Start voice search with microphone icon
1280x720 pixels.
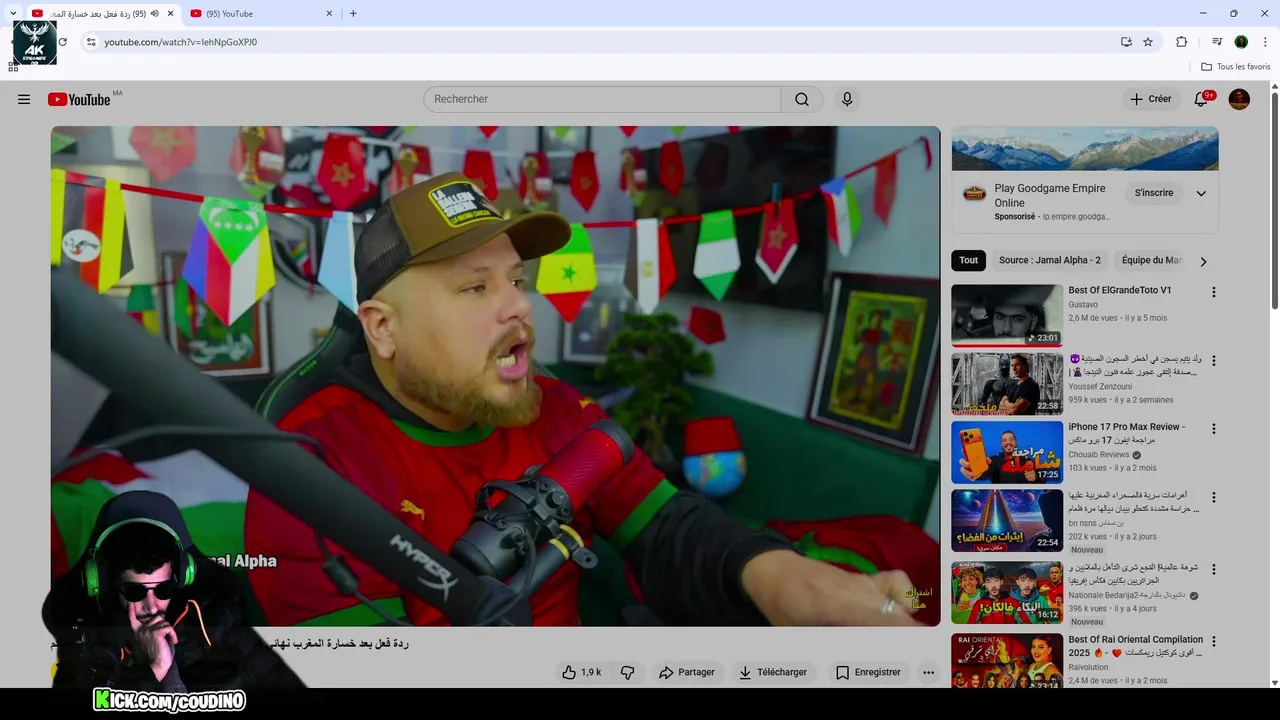pyautogui.click(x=847, y=99)
